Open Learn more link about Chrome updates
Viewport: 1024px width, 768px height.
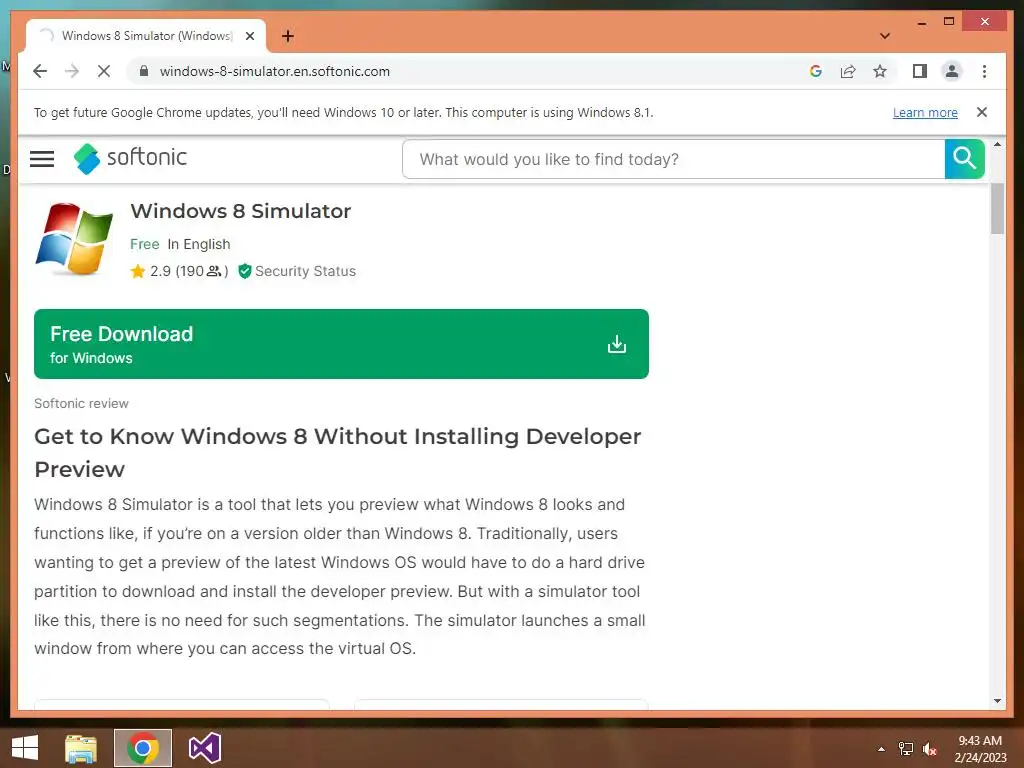pyautogui.click(x=925, y=112)
